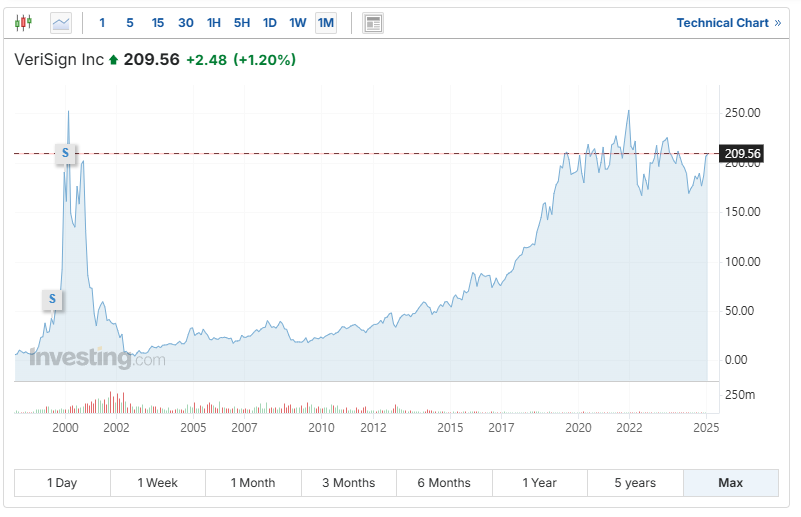Set interval to 30 minutes

[186, 23]
